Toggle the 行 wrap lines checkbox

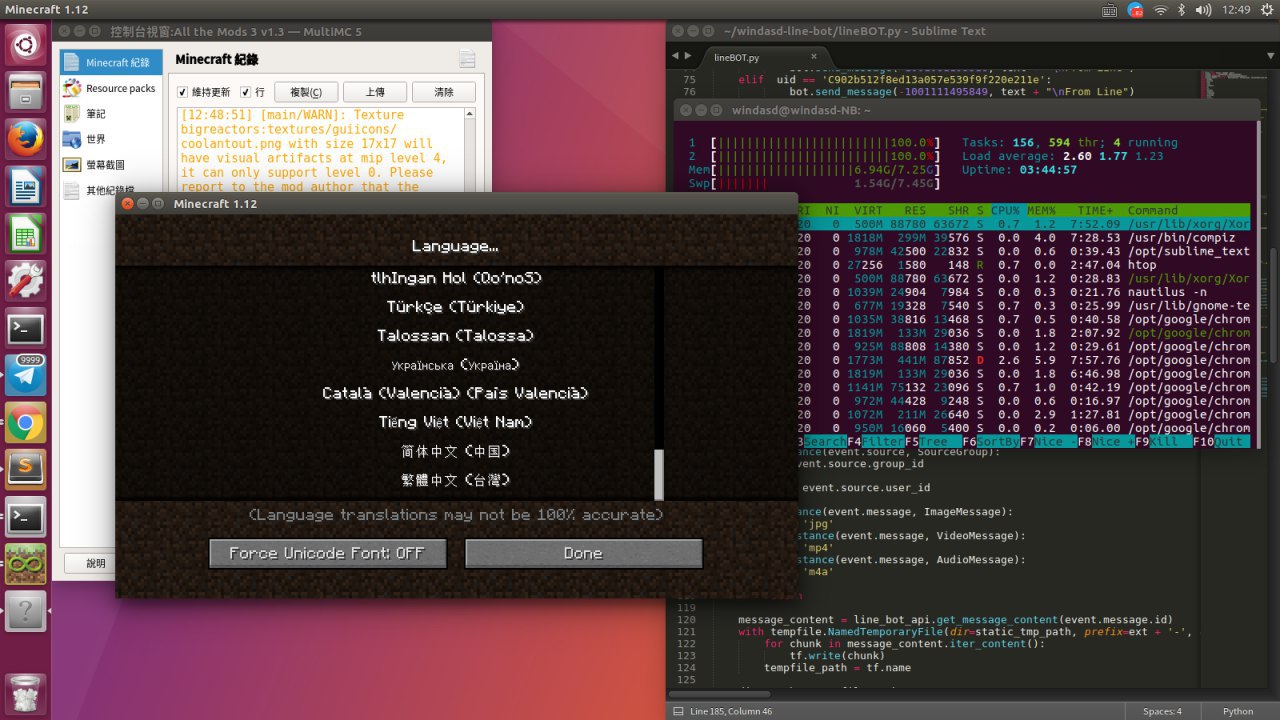click(x=245, y=92)
